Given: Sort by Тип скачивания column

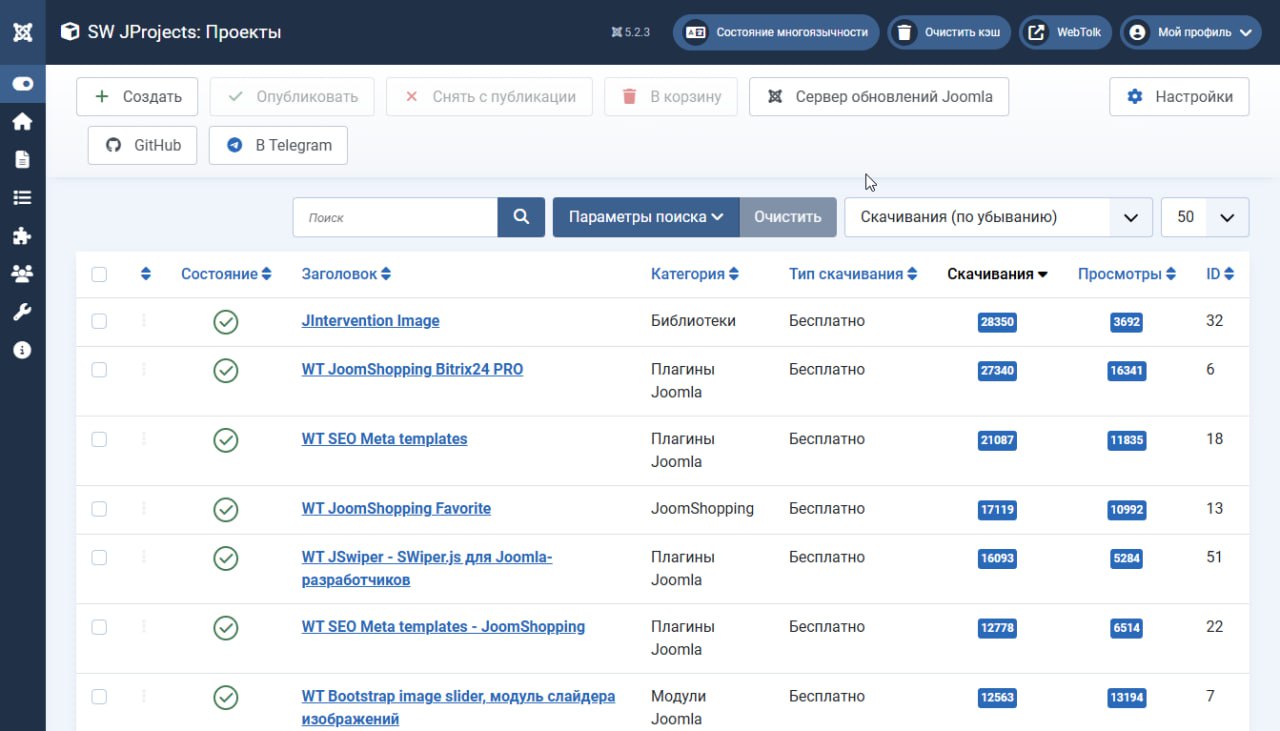Looking at the screenshot, I should (x=853, y=274).
